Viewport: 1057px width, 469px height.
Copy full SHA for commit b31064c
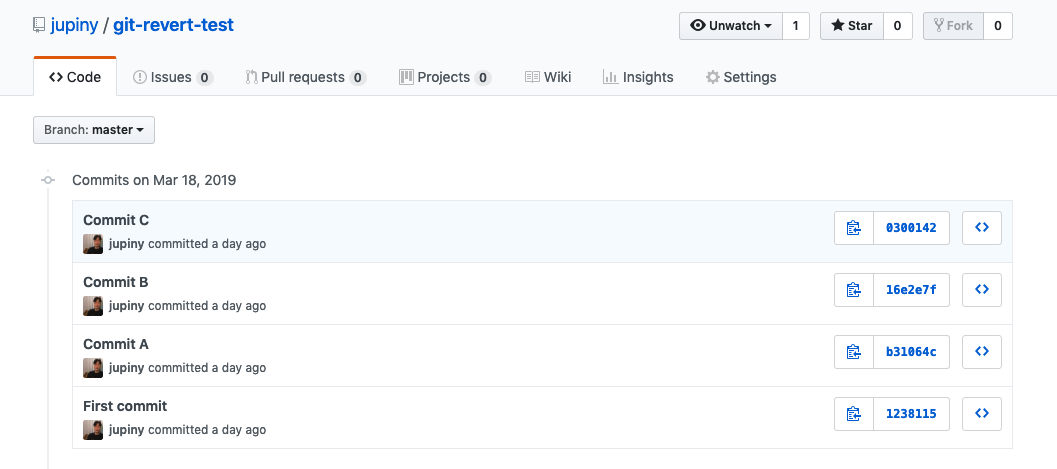[x=854, y=352]
